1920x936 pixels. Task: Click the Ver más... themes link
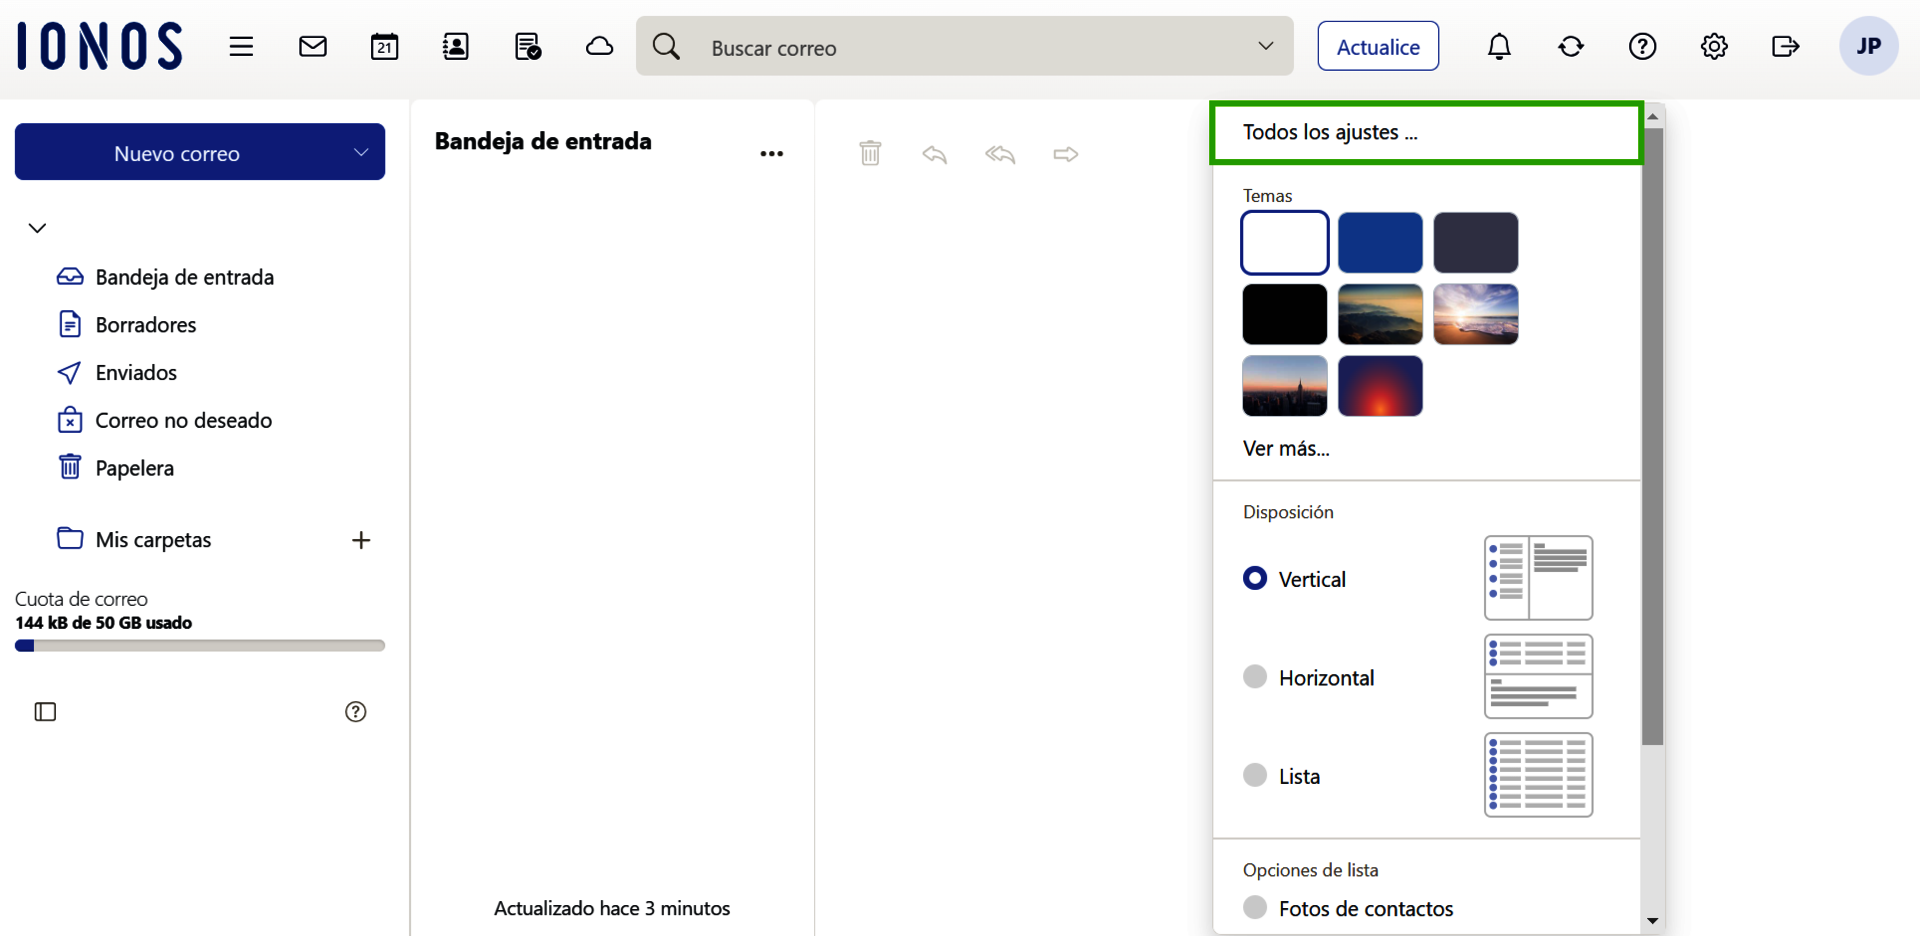[x=1286, y=448]
